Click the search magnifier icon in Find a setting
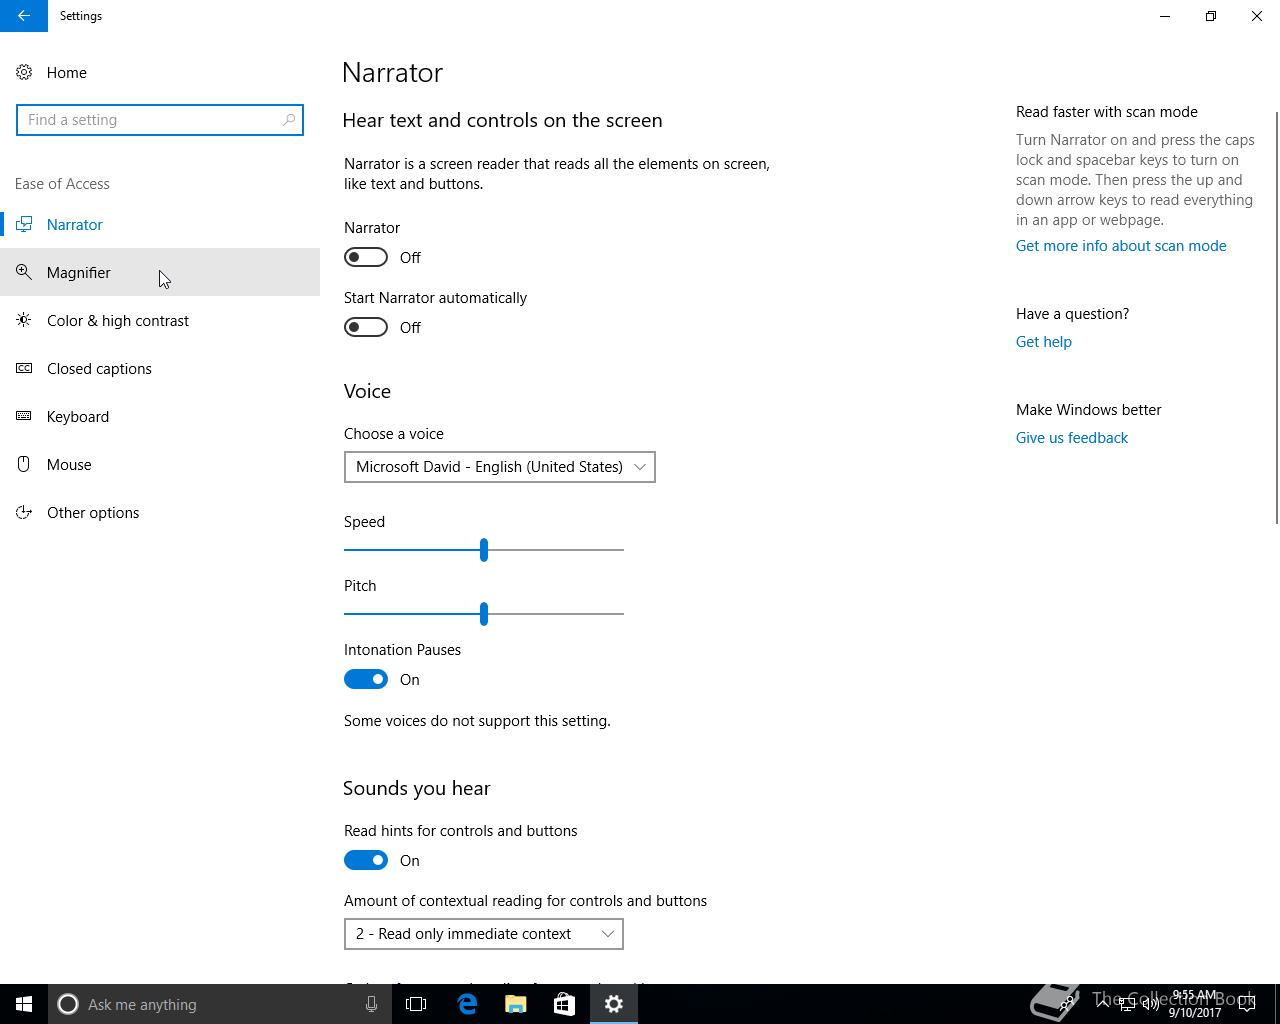 click(x=289, y=120)
